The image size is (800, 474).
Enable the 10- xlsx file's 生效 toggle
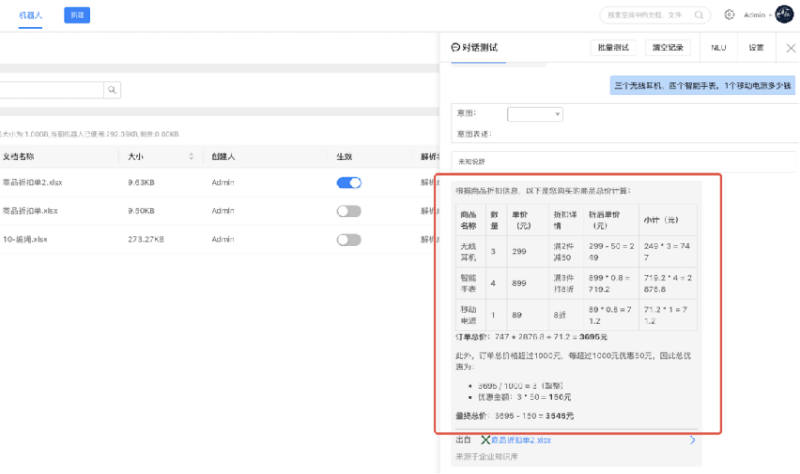tap(349, 240)
